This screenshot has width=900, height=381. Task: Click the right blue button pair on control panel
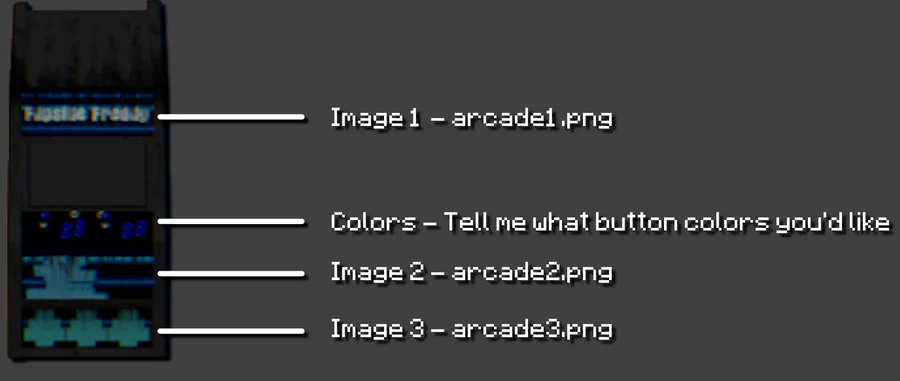pyautogui.click(x=135, y=230)
